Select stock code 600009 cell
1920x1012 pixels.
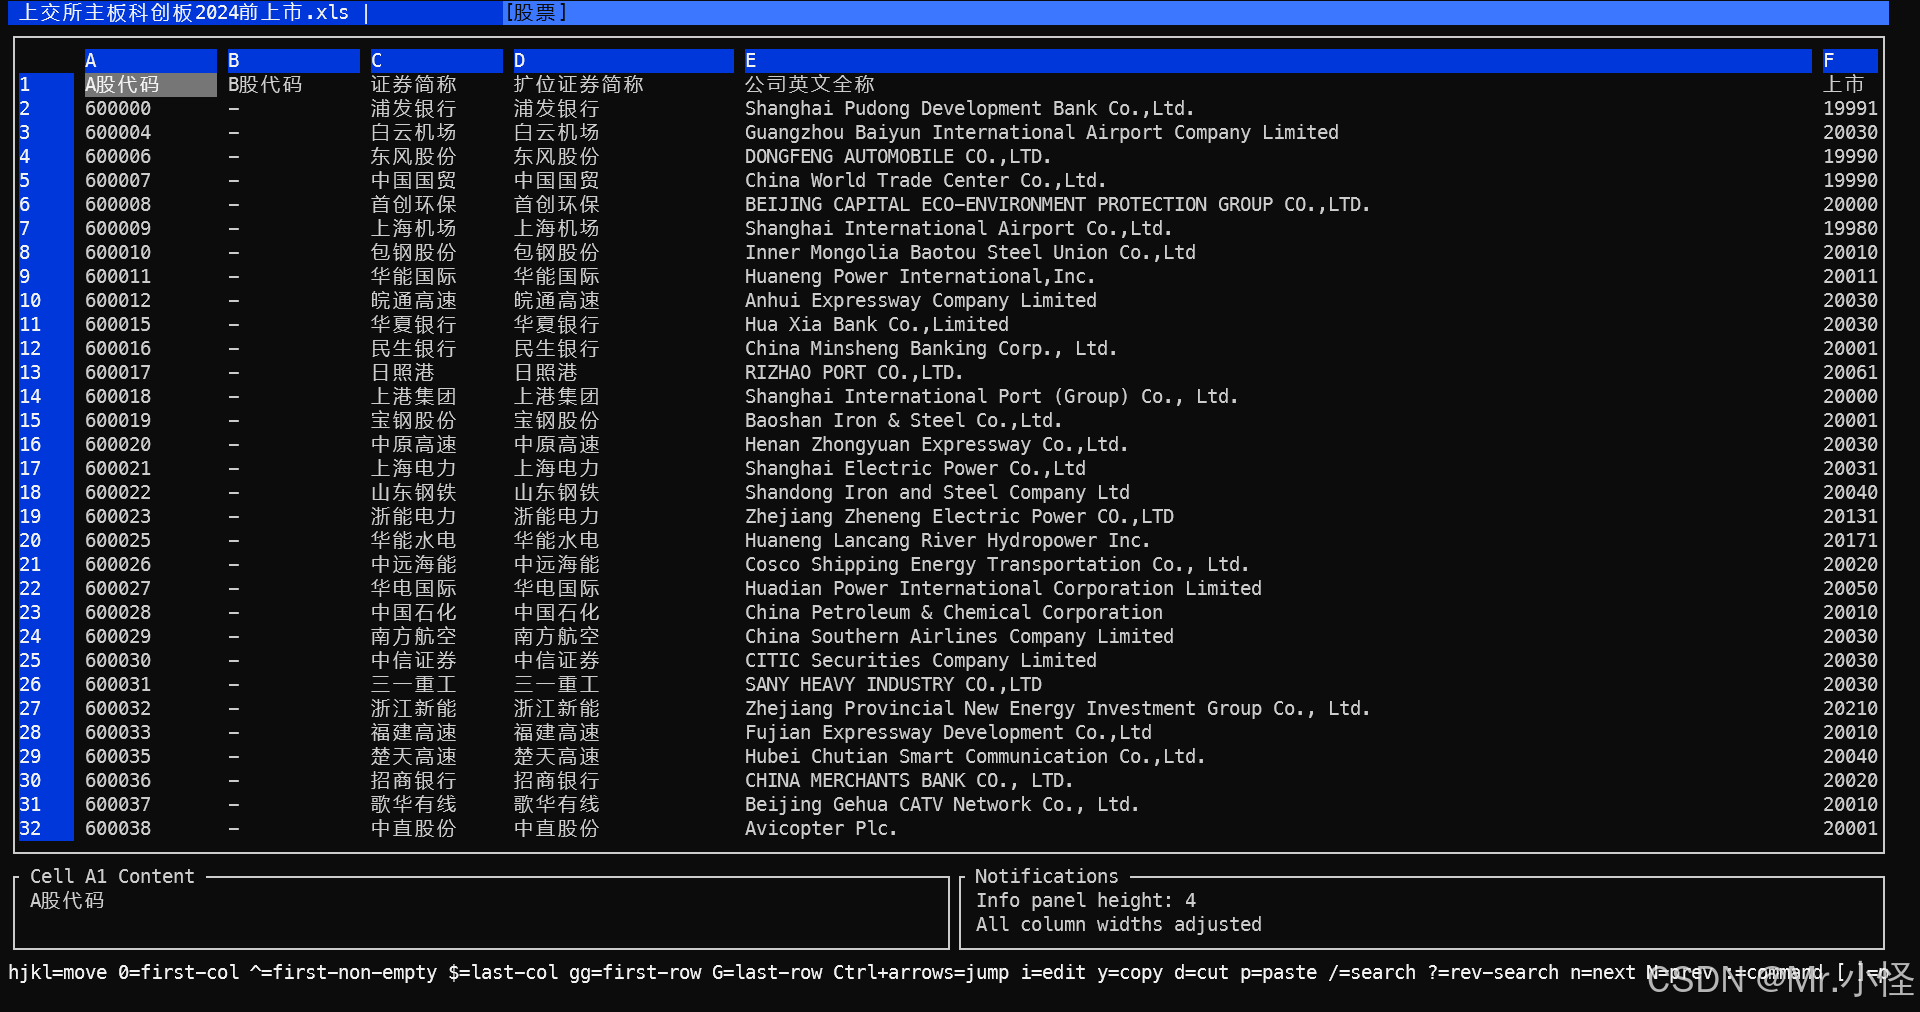coord(118,228)
